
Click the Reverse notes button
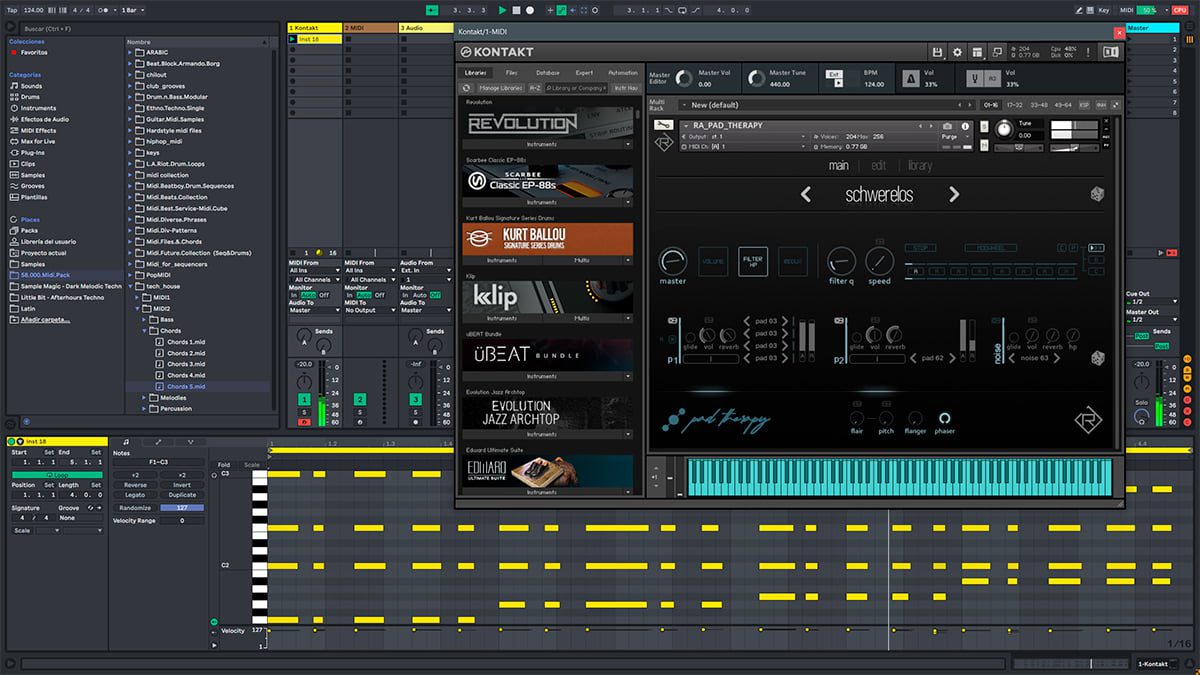pos(135,485)
